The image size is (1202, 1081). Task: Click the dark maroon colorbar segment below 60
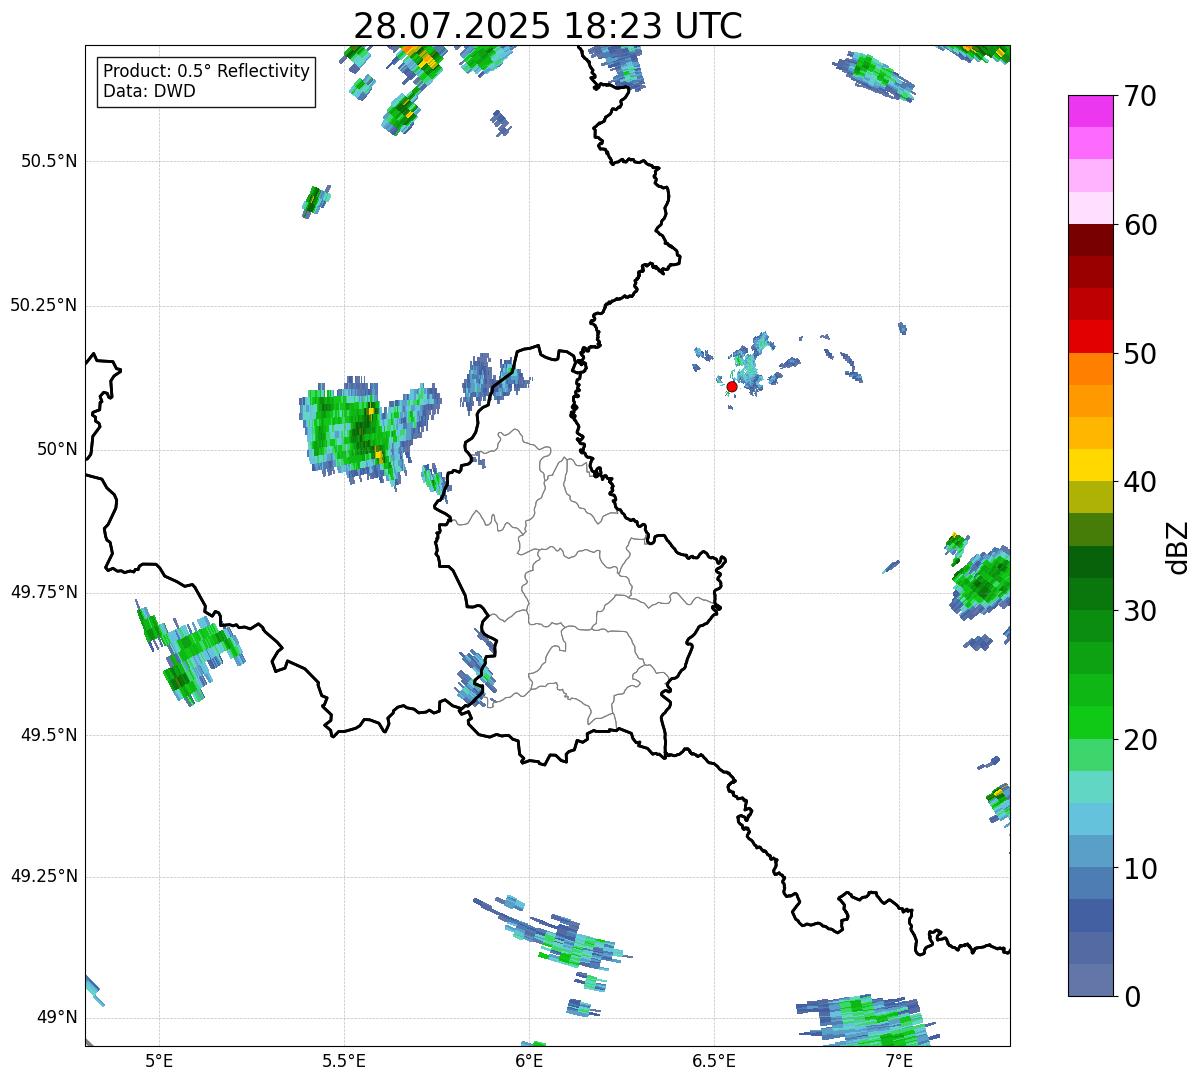[x=1090, y=240]
